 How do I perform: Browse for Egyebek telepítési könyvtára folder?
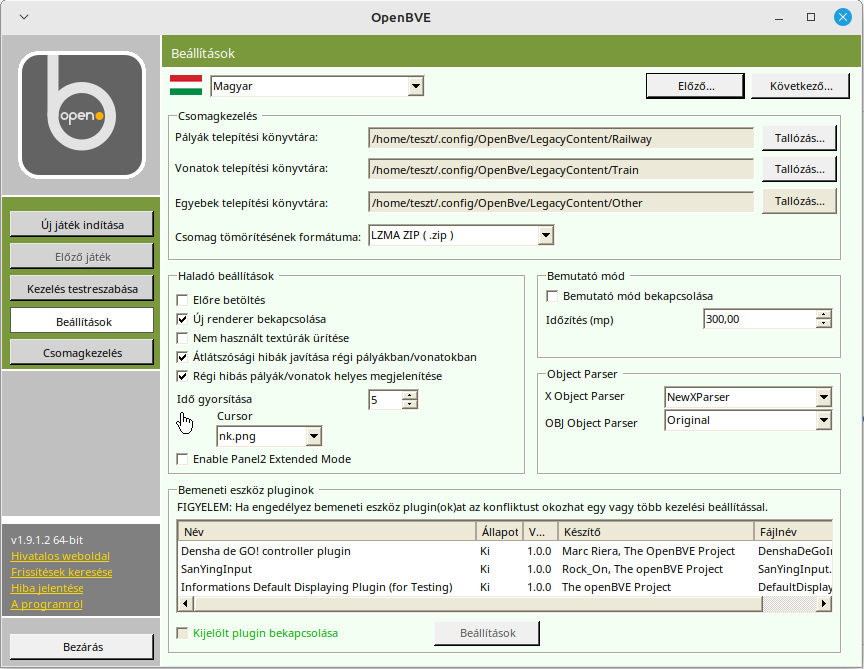coord(799,201)
